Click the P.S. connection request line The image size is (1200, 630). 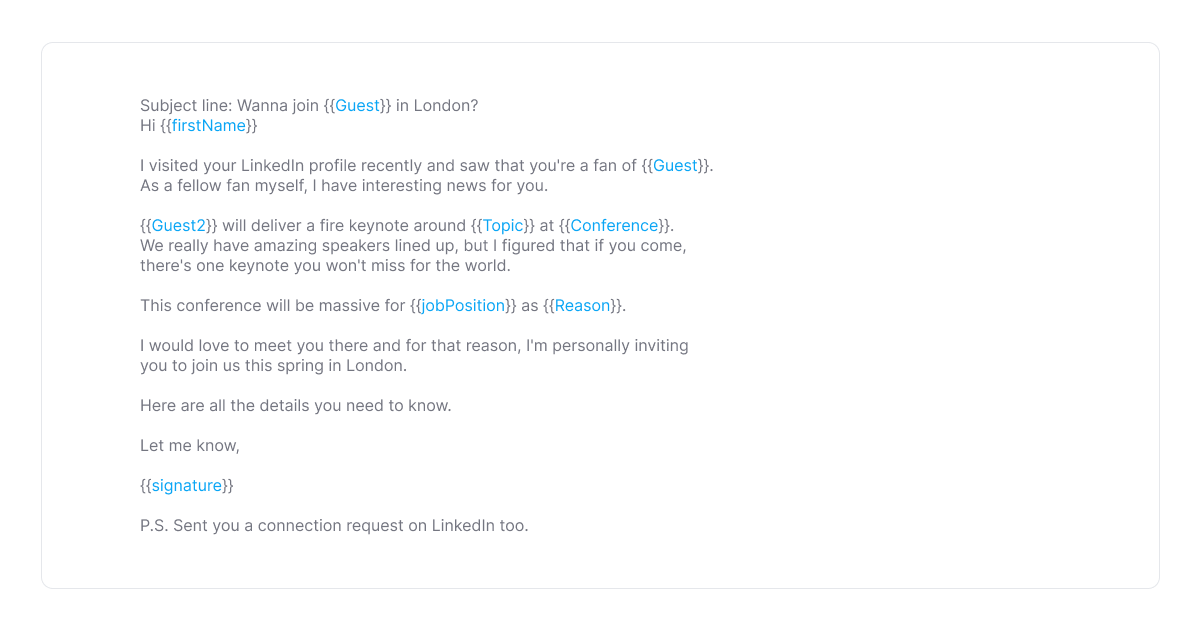coord(334,526)
